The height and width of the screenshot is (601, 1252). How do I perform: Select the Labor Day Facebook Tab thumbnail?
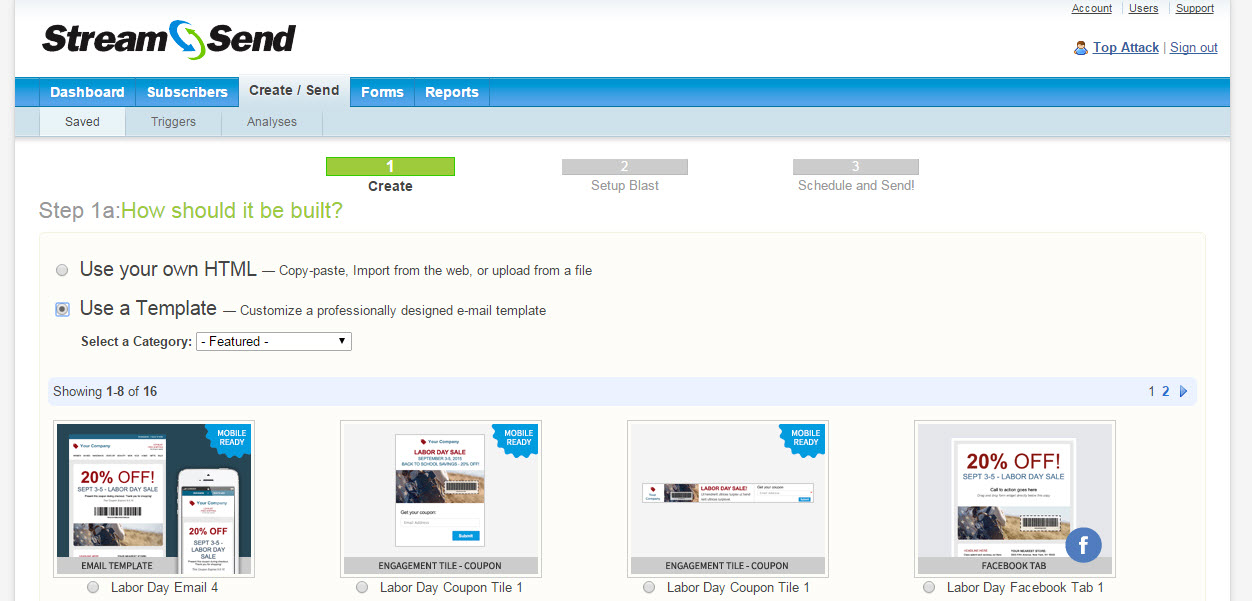1015,499
